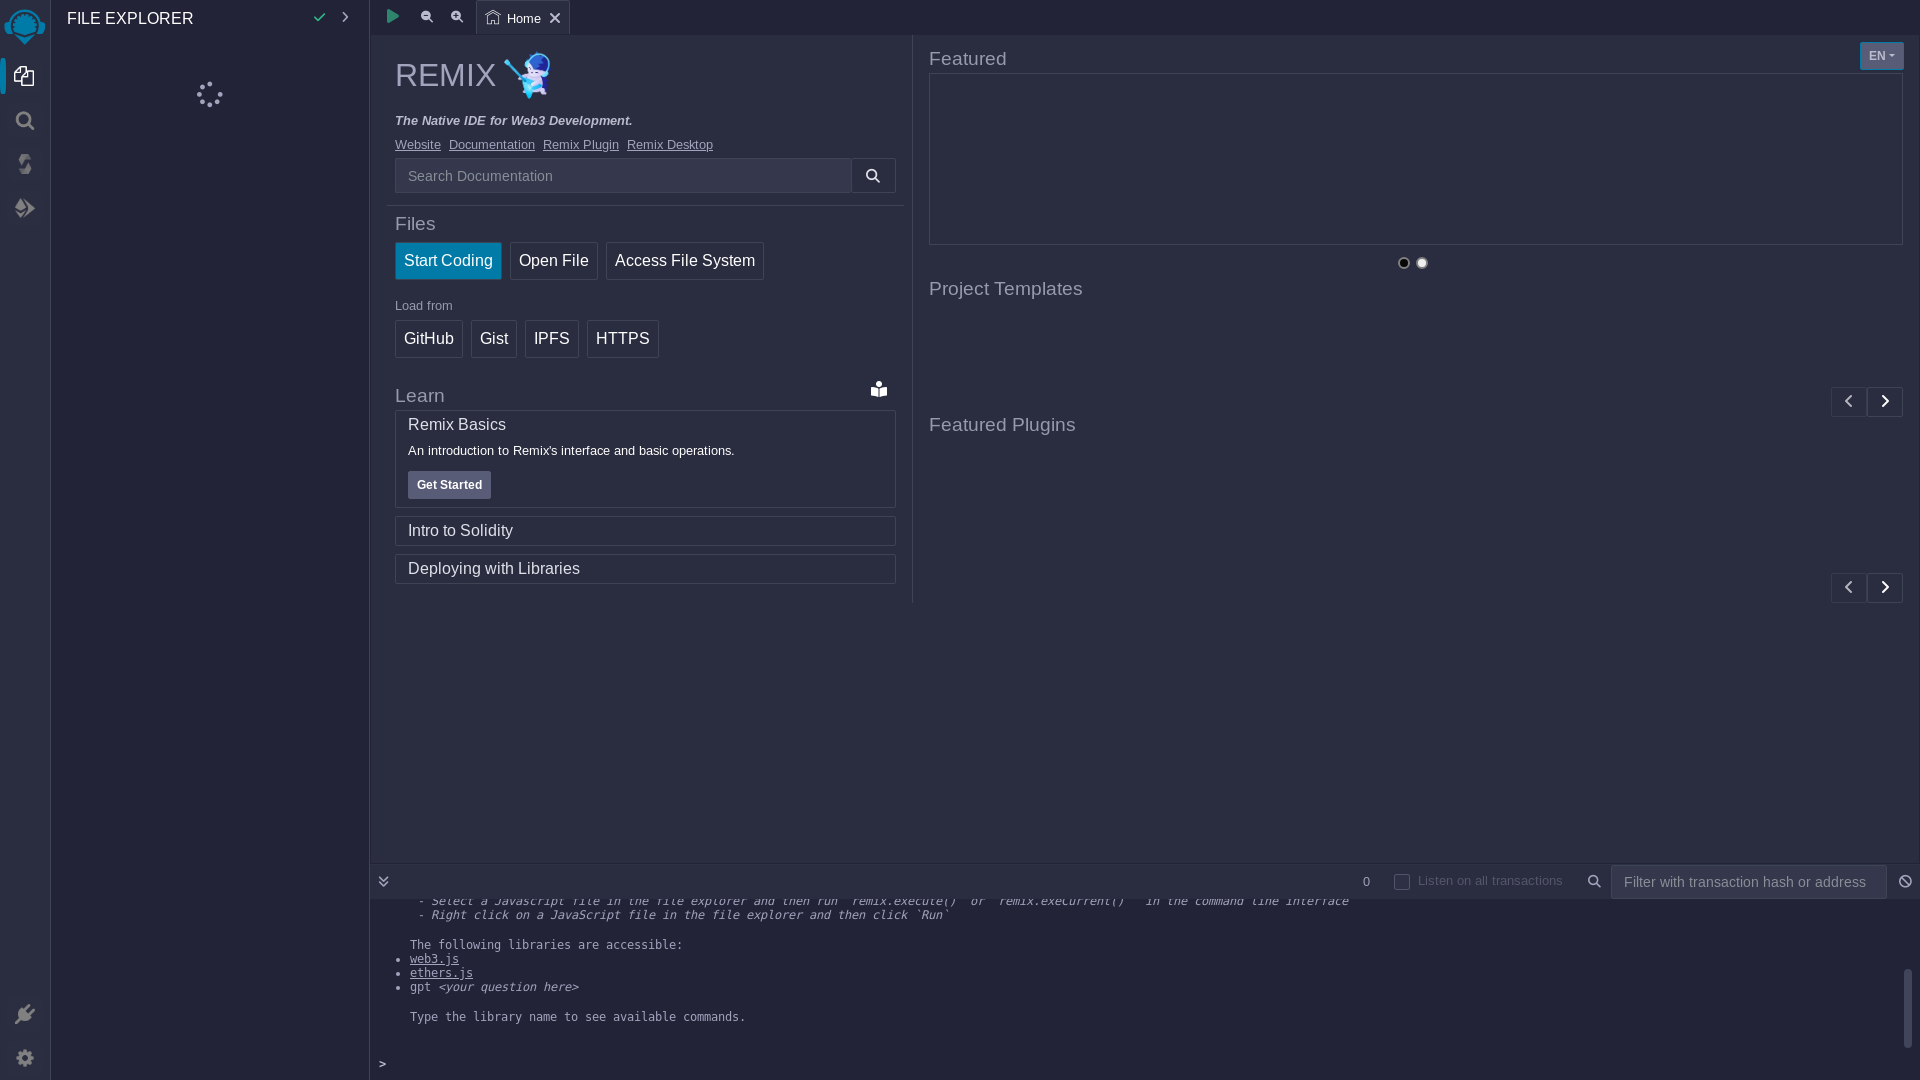Expand the Intro to Solidity tutorial
The image size is (1920, 1080).
(645, 531)
